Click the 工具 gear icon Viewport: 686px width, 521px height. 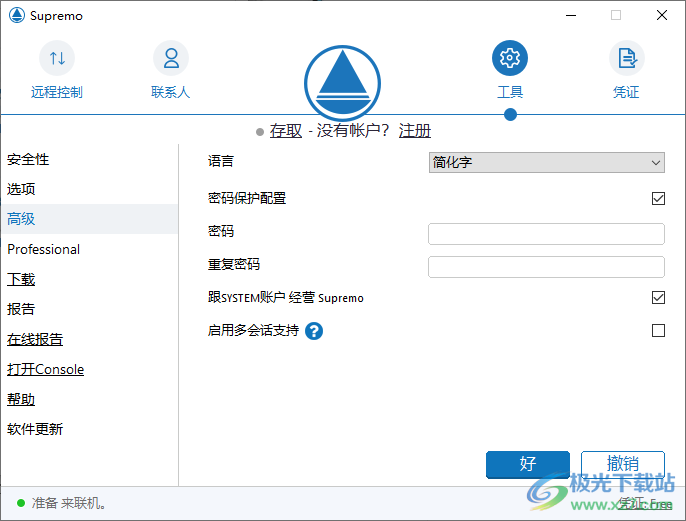click(510, 58)
